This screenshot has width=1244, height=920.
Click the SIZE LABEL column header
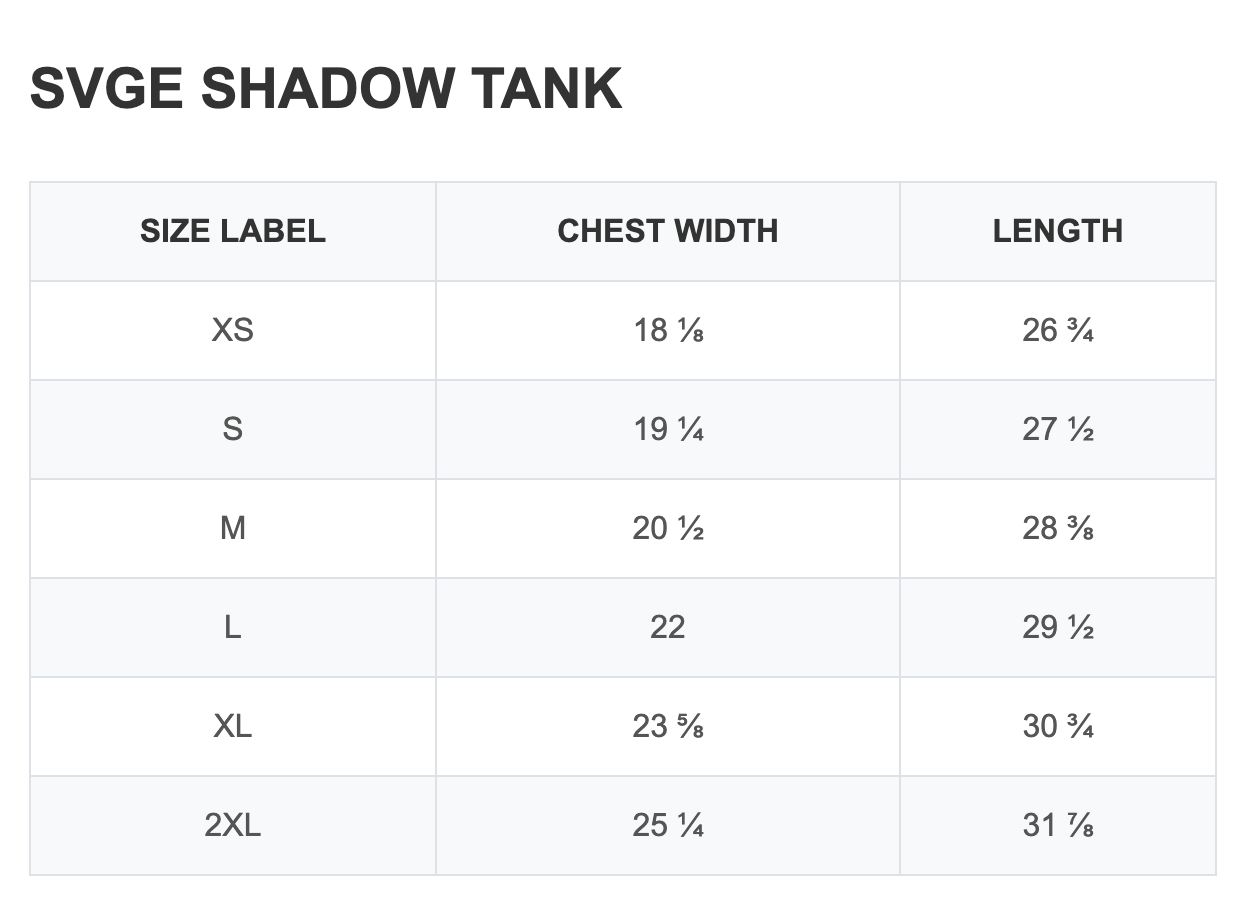pos(233,231)
